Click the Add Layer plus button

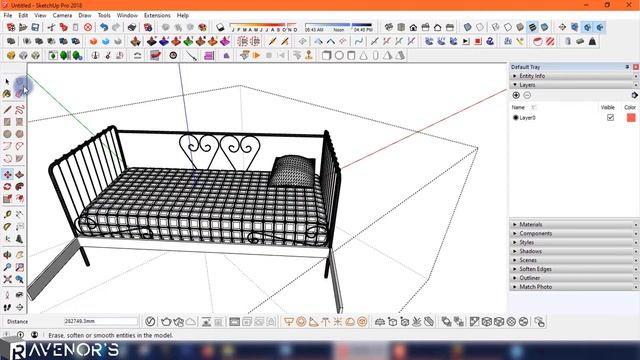point(516,95)
